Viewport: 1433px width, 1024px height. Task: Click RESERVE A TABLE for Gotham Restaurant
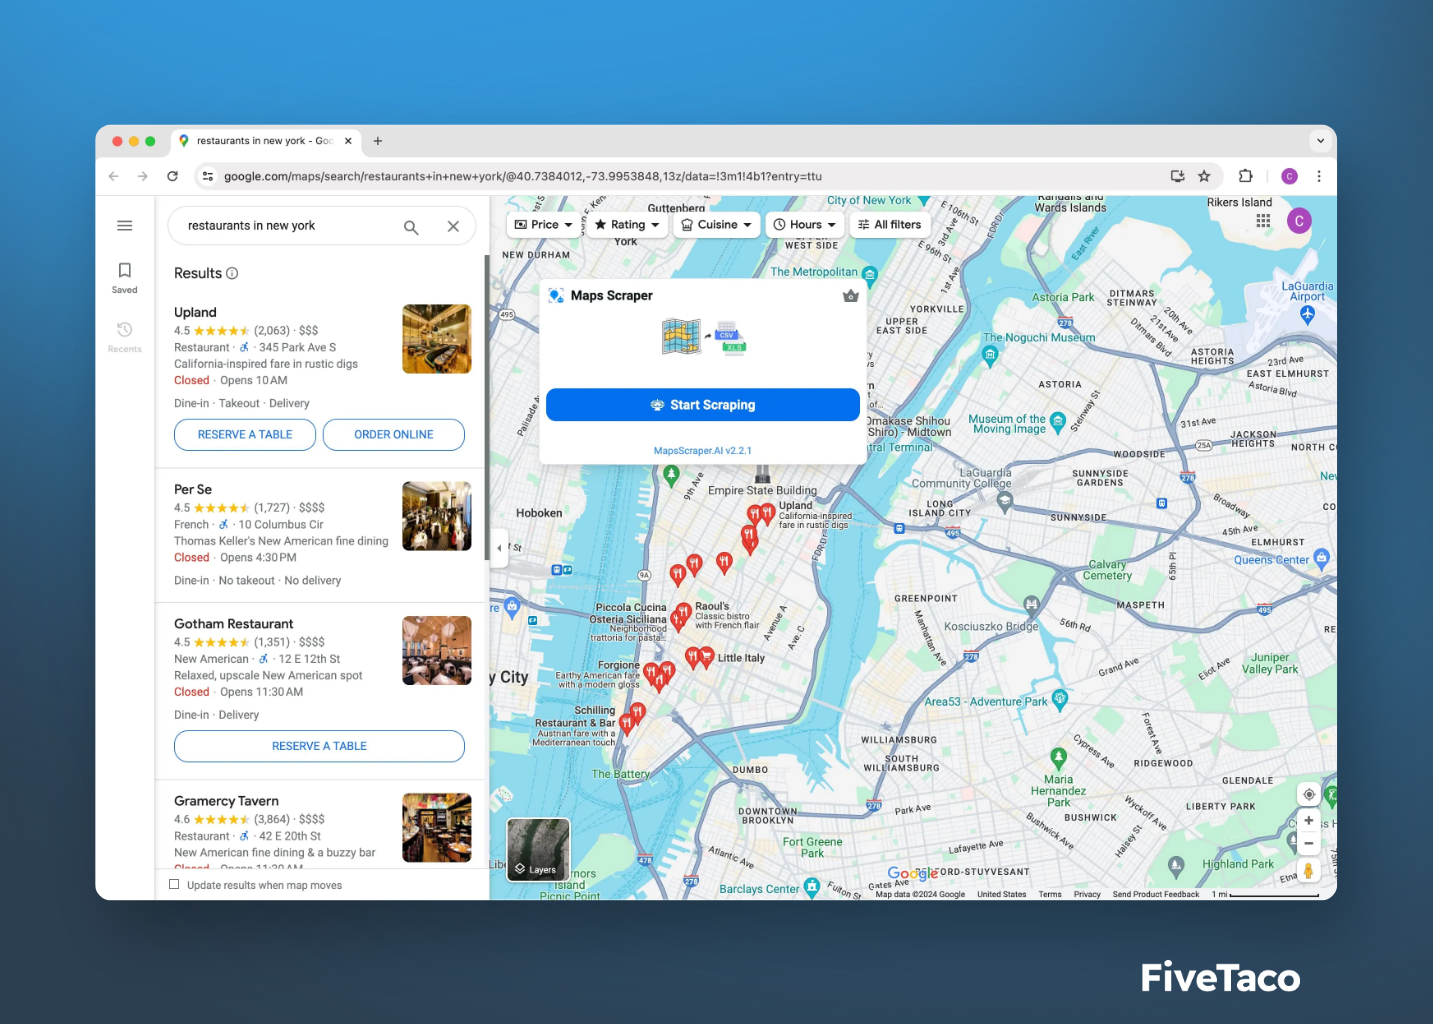(x=319, y=746)
